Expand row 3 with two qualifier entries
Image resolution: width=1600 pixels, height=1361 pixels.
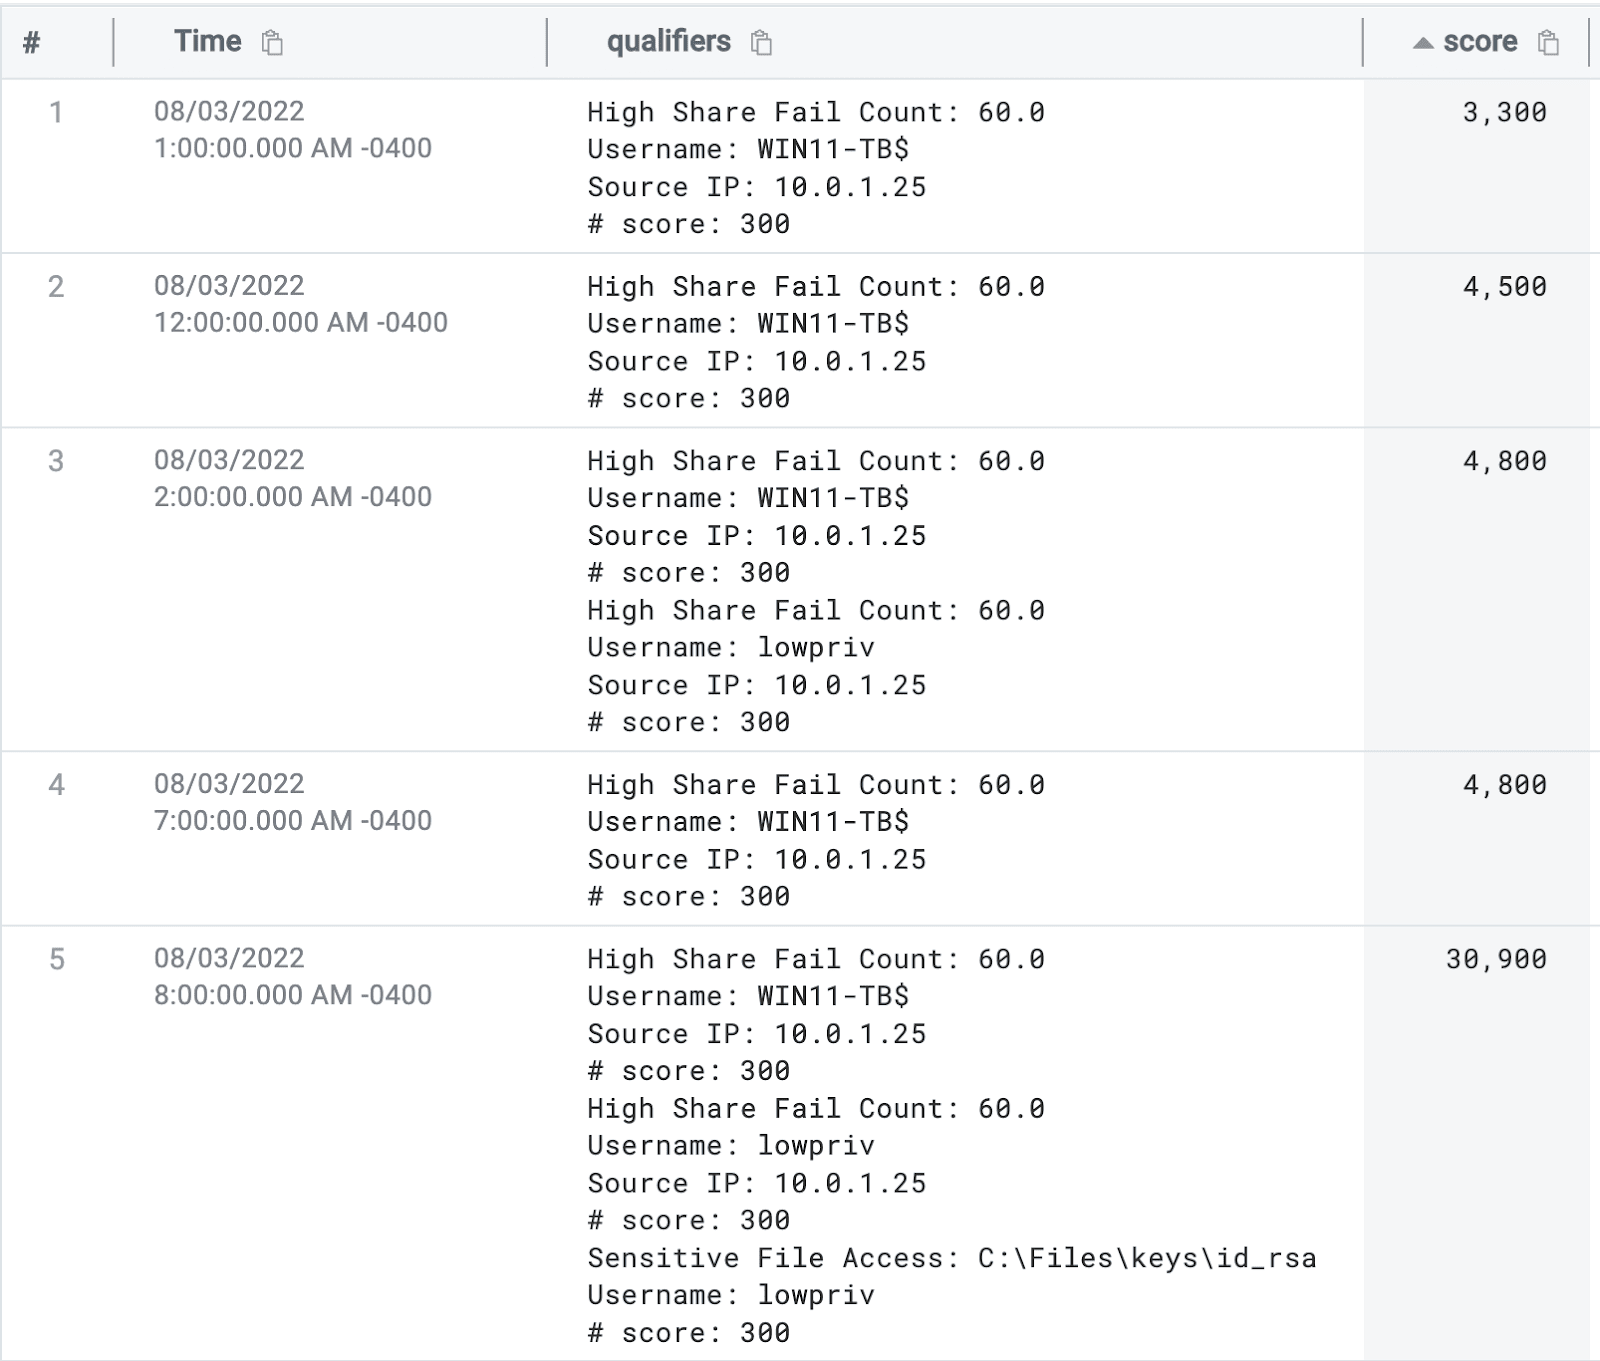click(x=55, y=462)
